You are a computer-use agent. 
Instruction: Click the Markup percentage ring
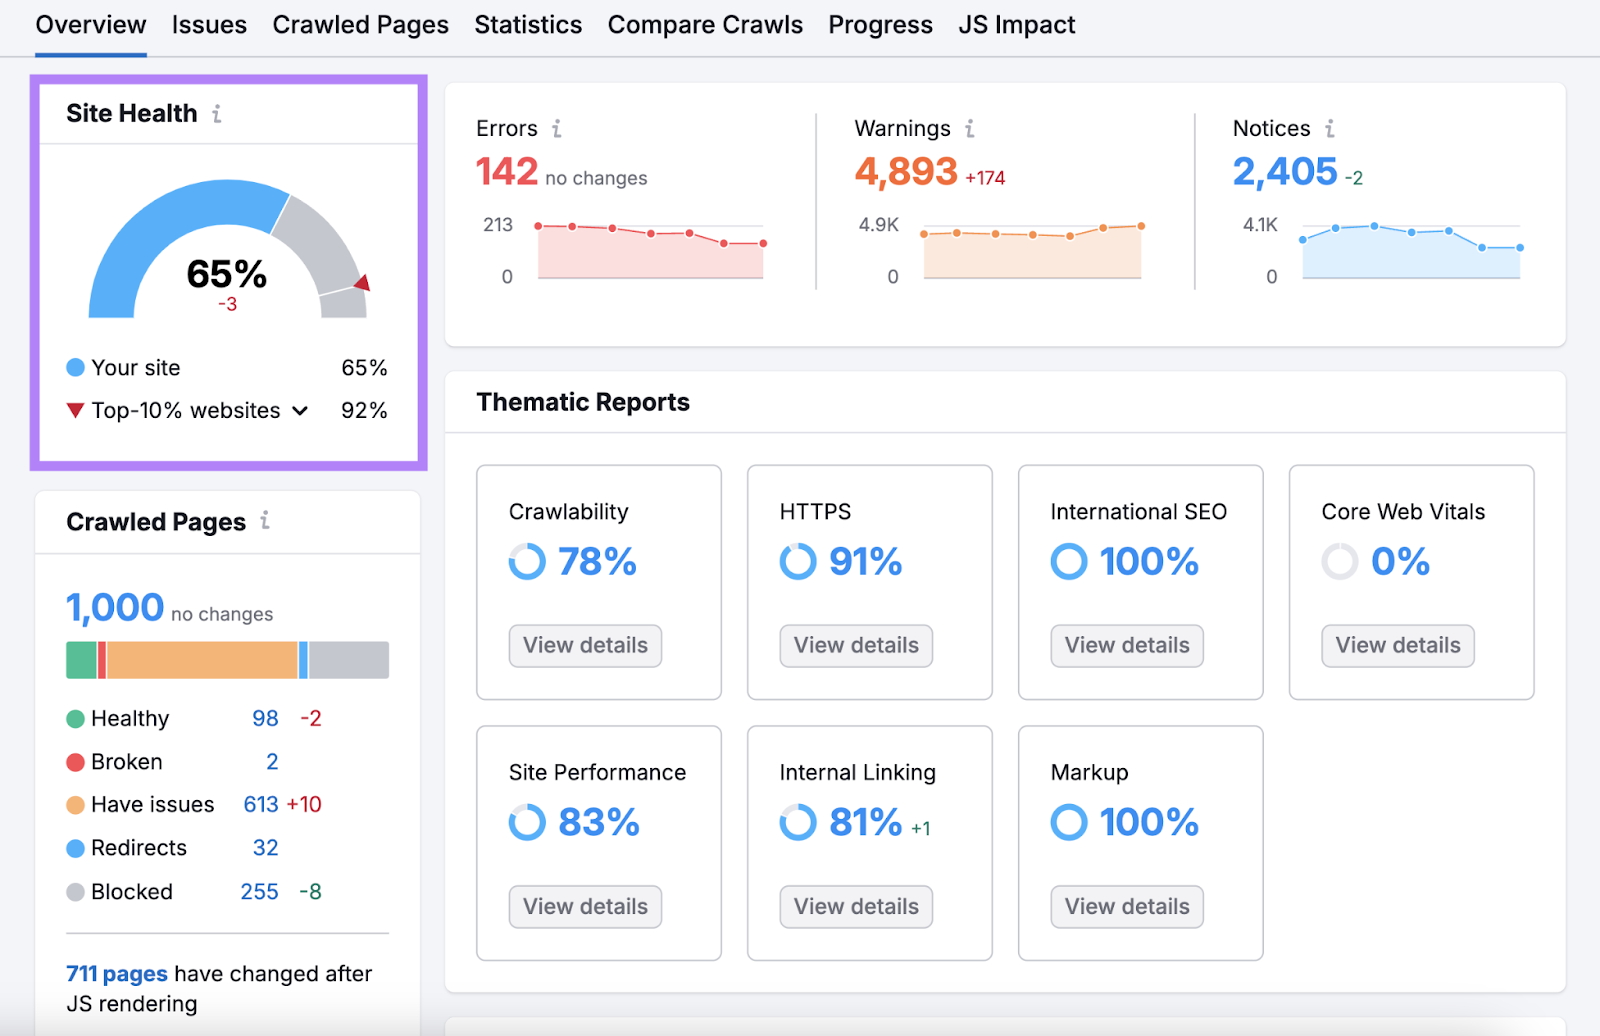[1068, 823]
